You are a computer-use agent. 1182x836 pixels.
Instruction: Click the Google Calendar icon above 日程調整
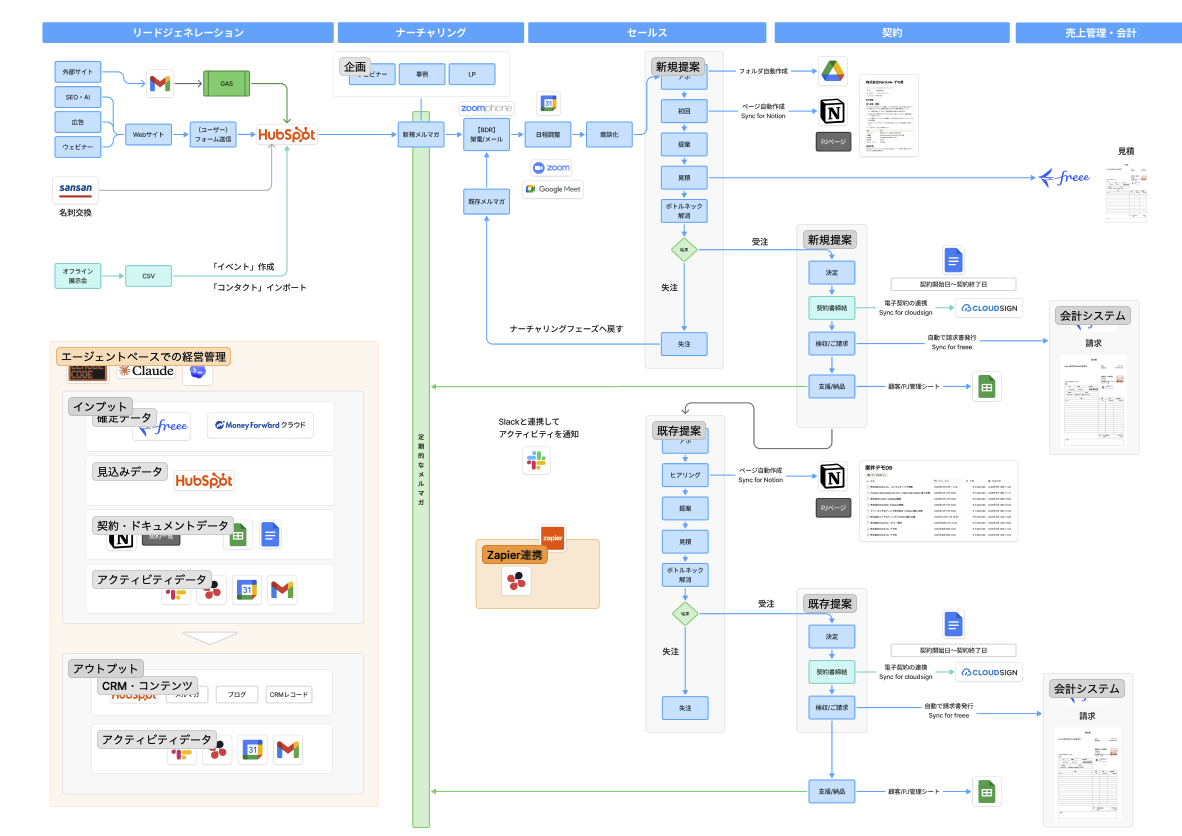coord(549,103)
